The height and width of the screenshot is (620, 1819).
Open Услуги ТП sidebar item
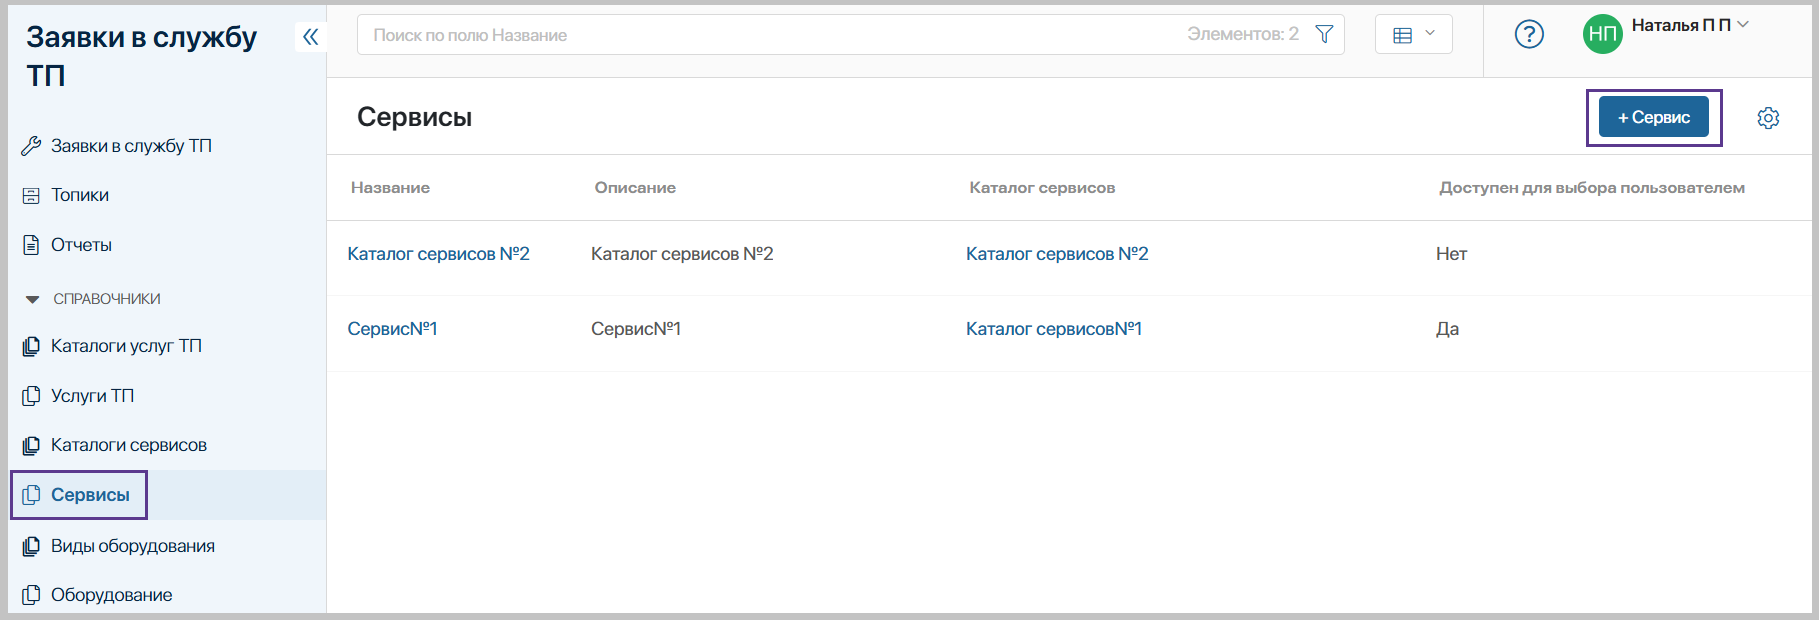tap(92, 396)
